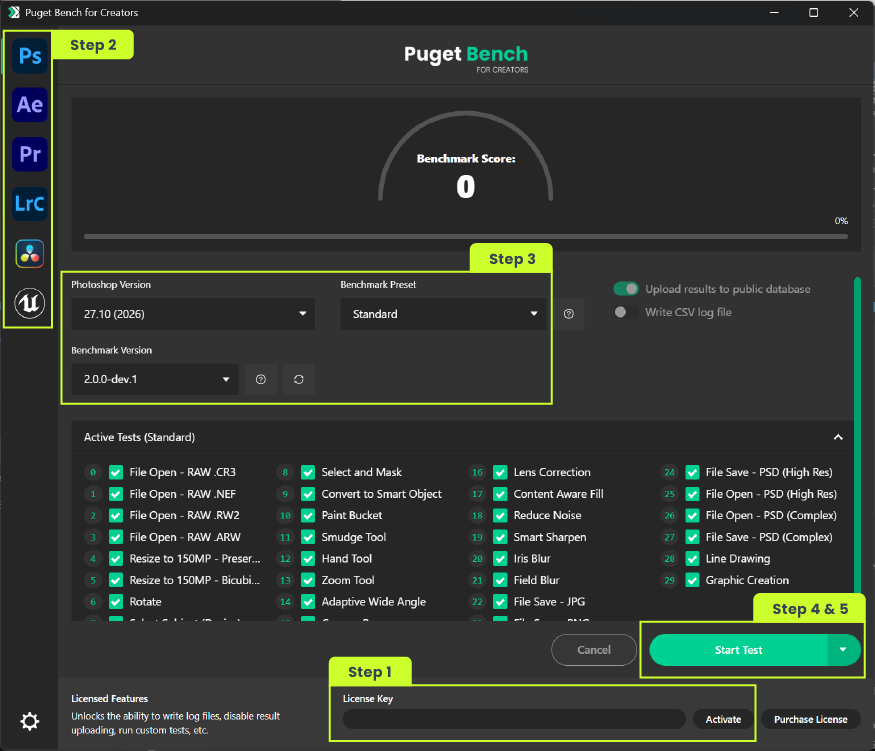
Task: Click the Licensed Features heading
Action: click(109, 699)
